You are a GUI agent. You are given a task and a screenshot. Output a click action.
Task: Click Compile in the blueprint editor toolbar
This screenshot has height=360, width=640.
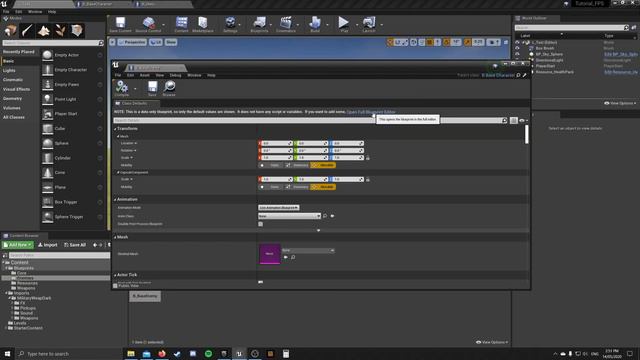click(x=122, y=88)
